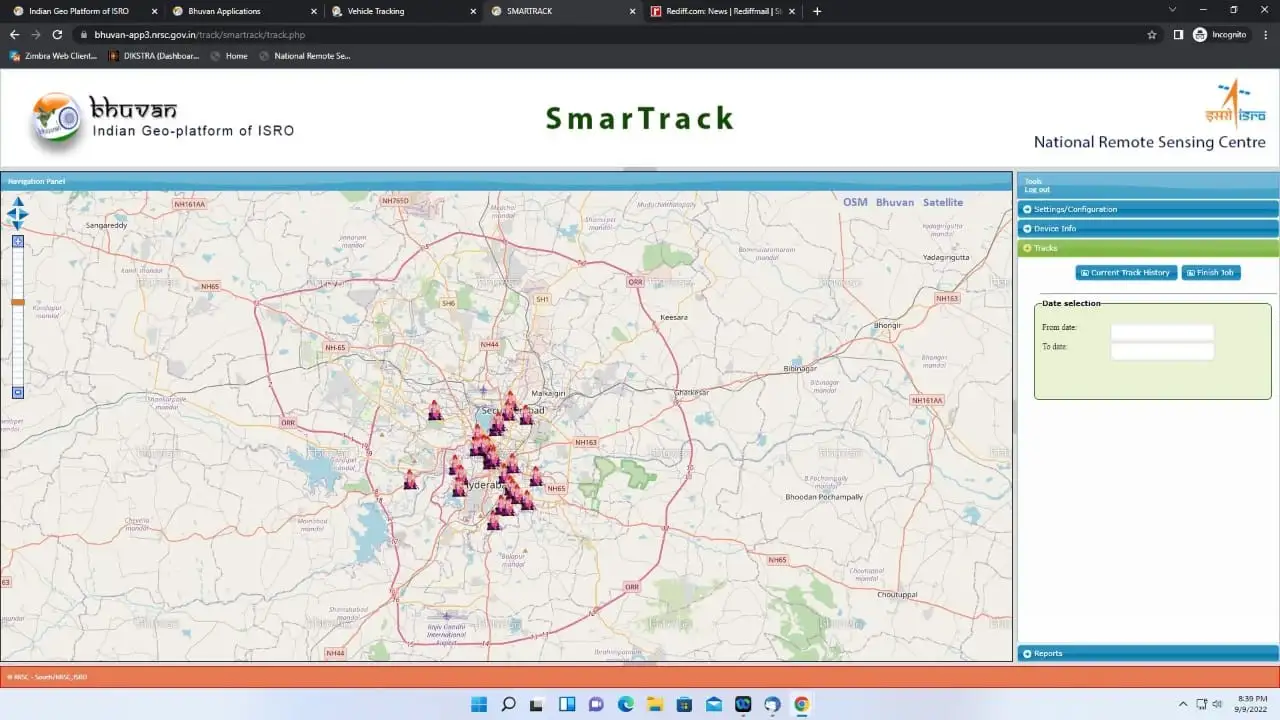1280x720 pixels.
Task: Go back in browser history
Action: [14, 34]
